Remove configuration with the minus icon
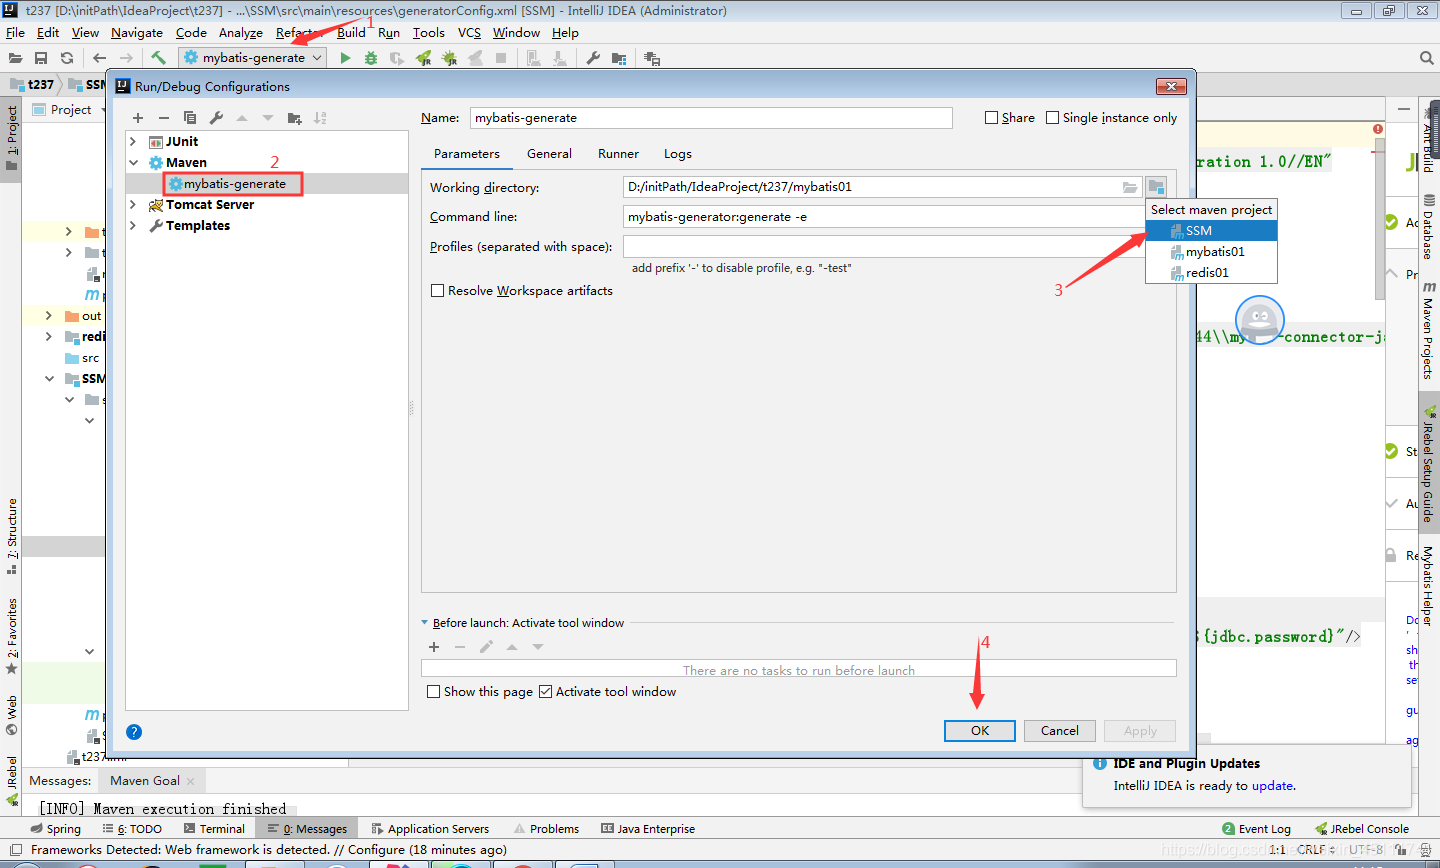Viewport: 1440px width, 868px height. pos(164,118)
